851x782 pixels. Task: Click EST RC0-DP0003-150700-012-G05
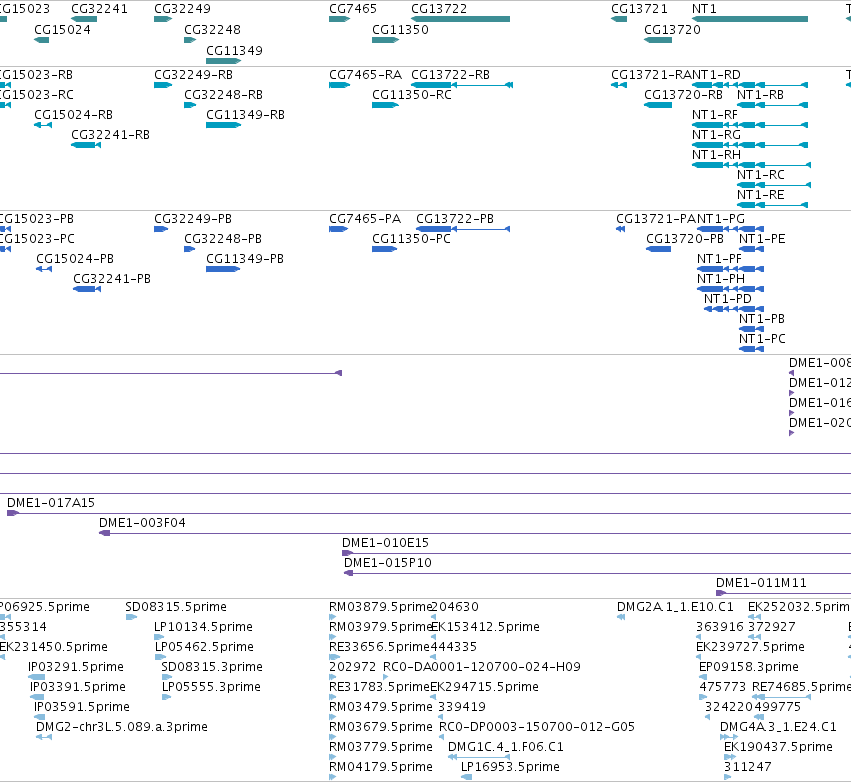point(442,738)
